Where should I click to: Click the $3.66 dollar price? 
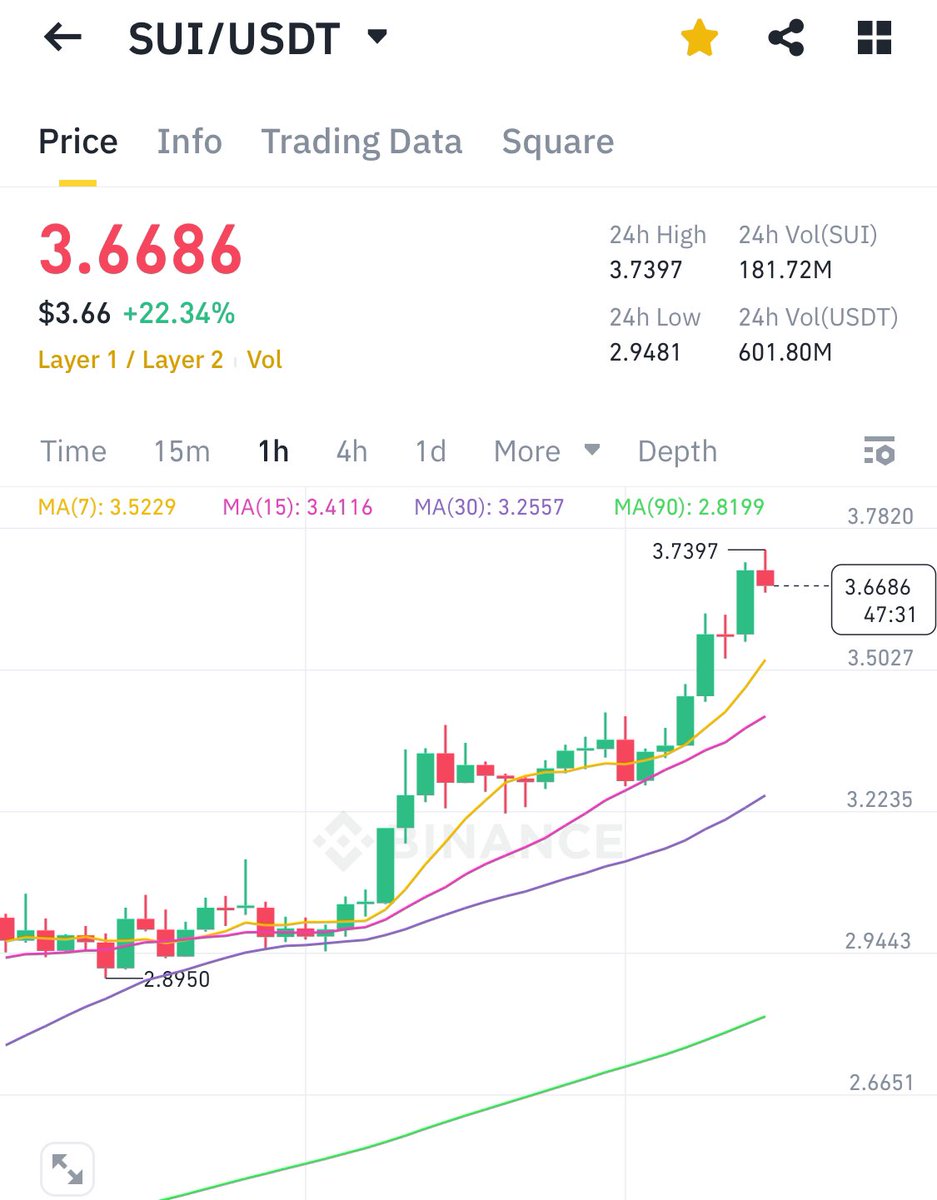(74, 314)
